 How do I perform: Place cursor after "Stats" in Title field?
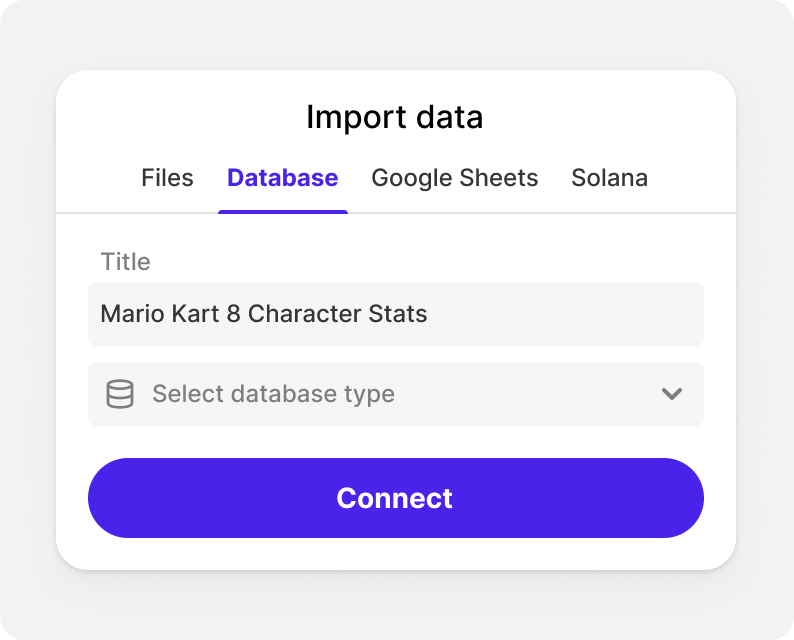[x=429, y=314]
